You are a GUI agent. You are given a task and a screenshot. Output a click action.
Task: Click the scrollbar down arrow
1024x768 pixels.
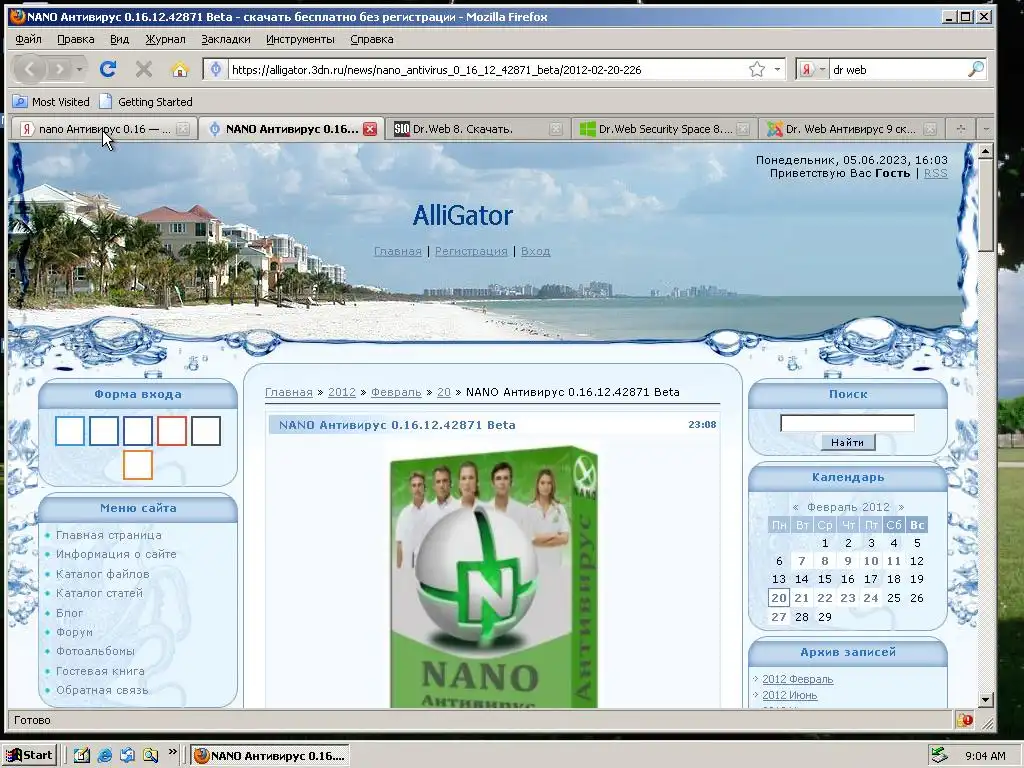[x=985, y=699]
